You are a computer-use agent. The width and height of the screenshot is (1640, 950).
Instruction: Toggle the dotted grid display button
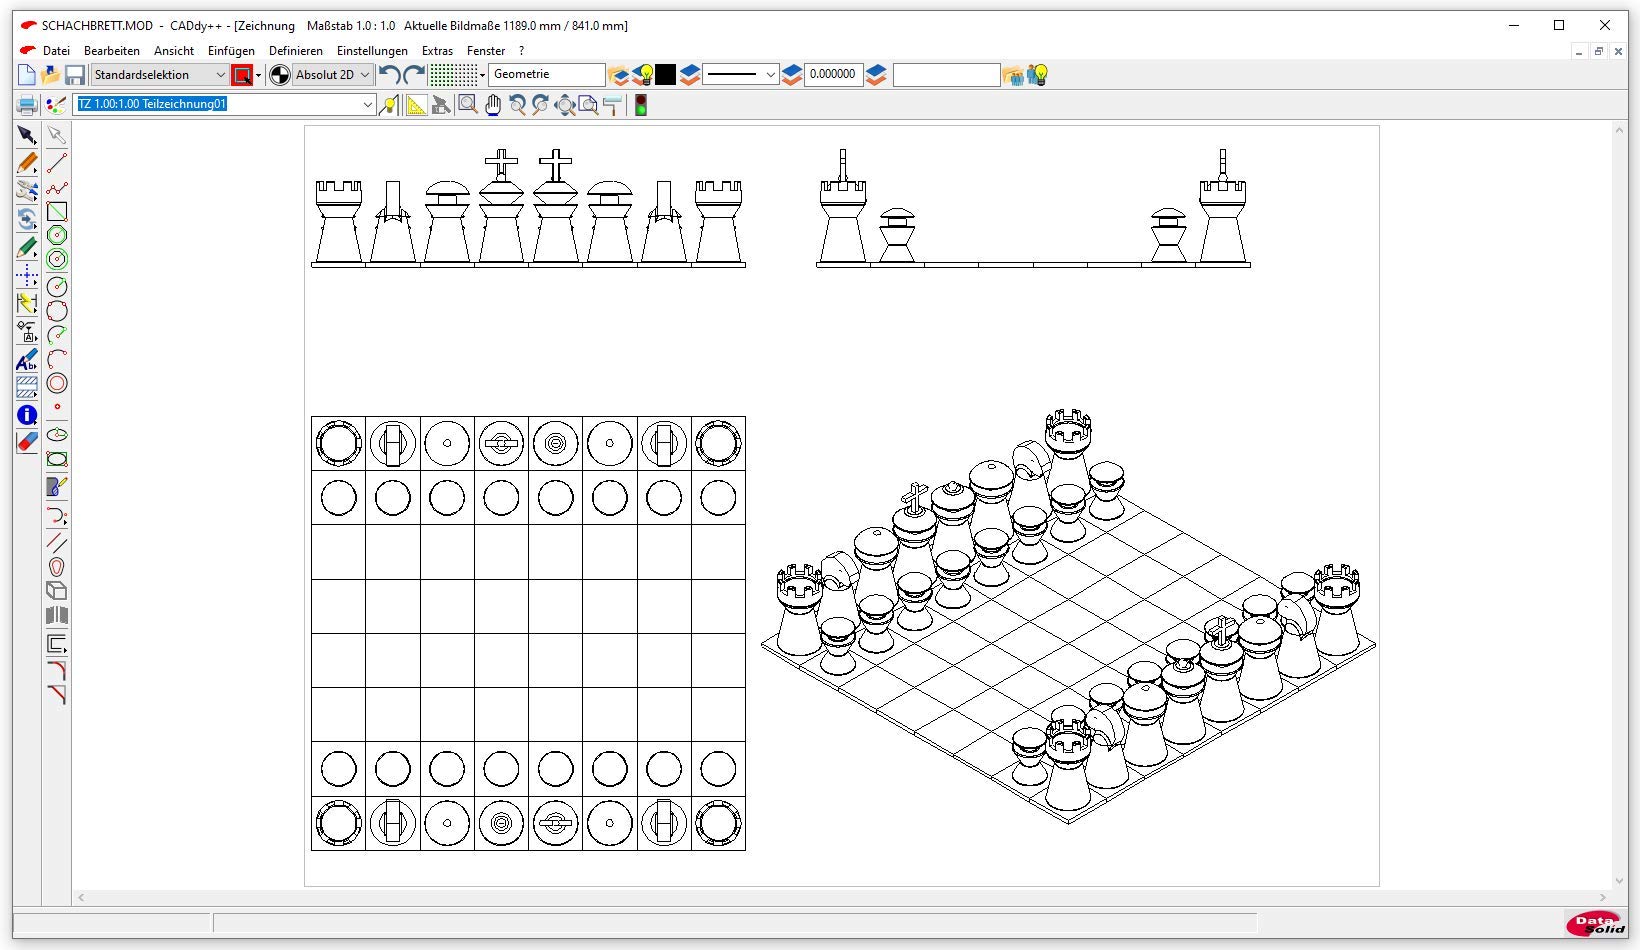pos(454,75)
